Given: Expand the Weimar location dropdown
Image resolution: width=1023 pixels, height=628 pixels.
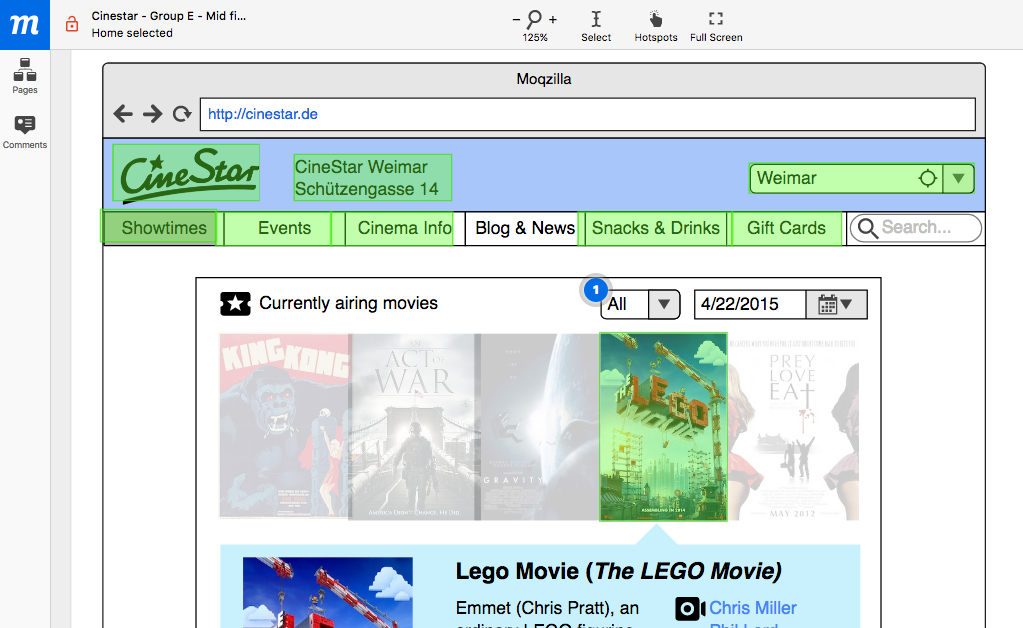Looking at the screenshot, I should pos(958,179).
